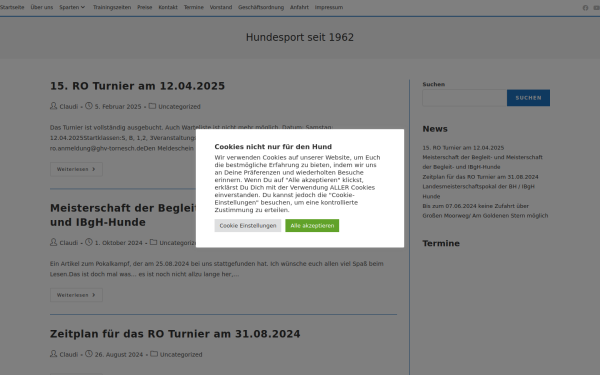Select Kontakt in the navigation bar
This screenshot has width=600, height=375.
168,7
